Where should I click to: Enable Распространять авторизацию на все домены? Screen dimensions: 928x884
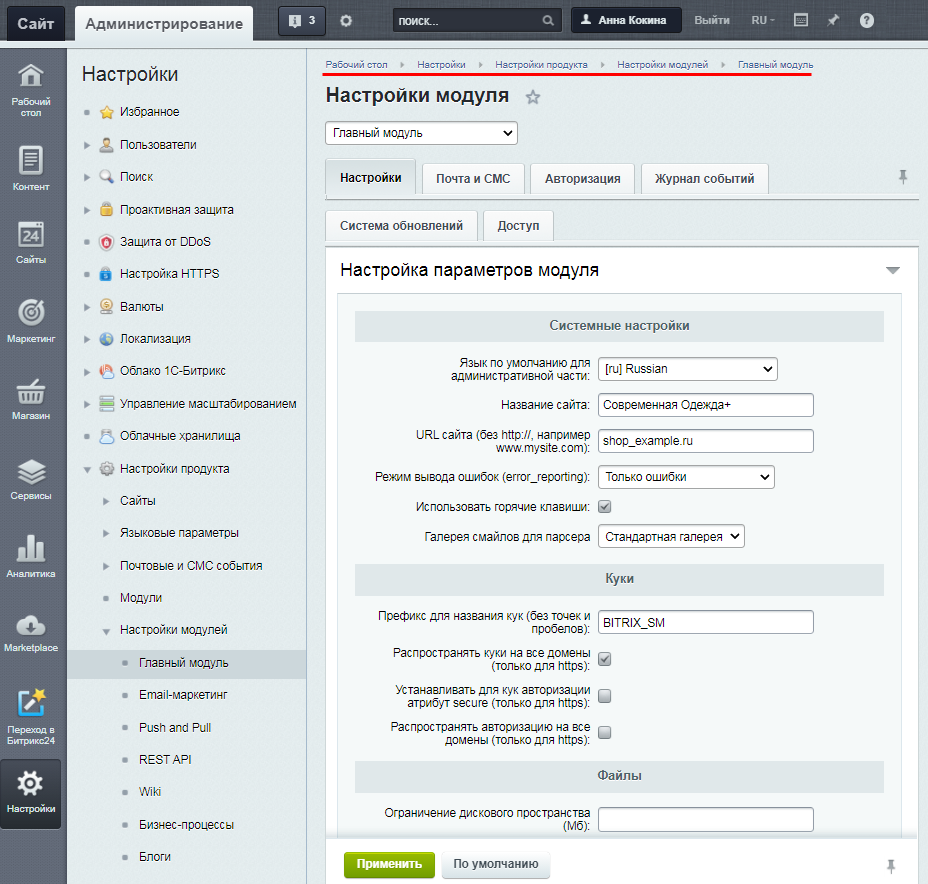[604, 733]
